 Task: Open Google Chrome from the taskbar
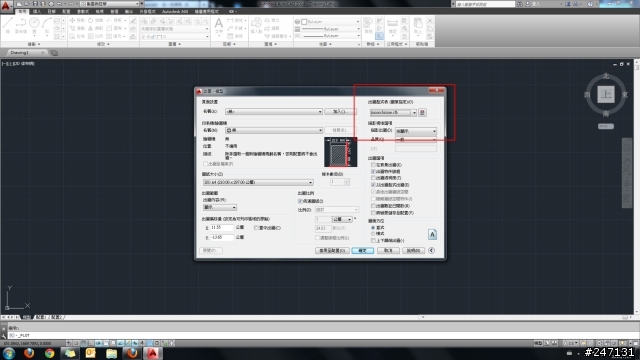49,353
